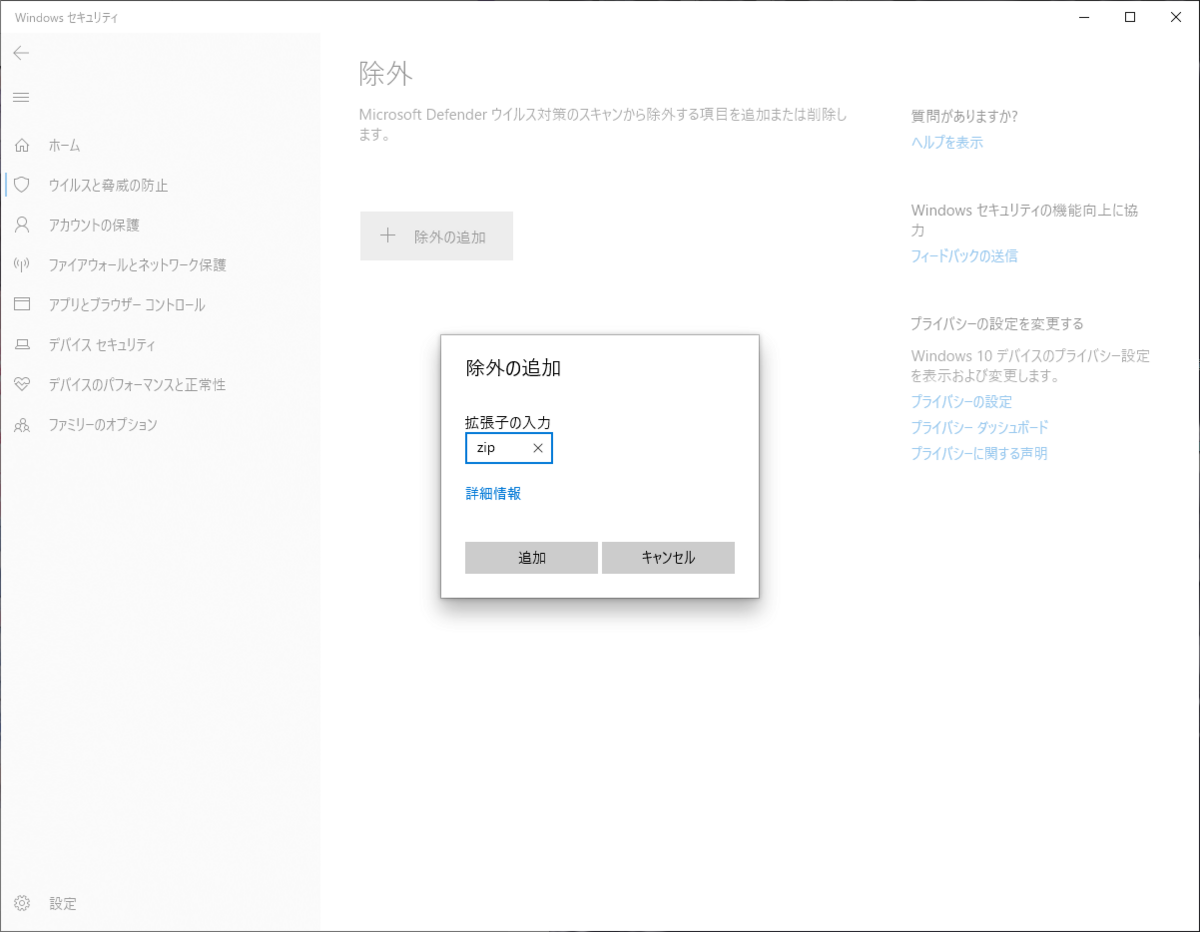Click the plus icon on 除外の追加 button
The image size is (1200, 932).
tap(388, 237)
